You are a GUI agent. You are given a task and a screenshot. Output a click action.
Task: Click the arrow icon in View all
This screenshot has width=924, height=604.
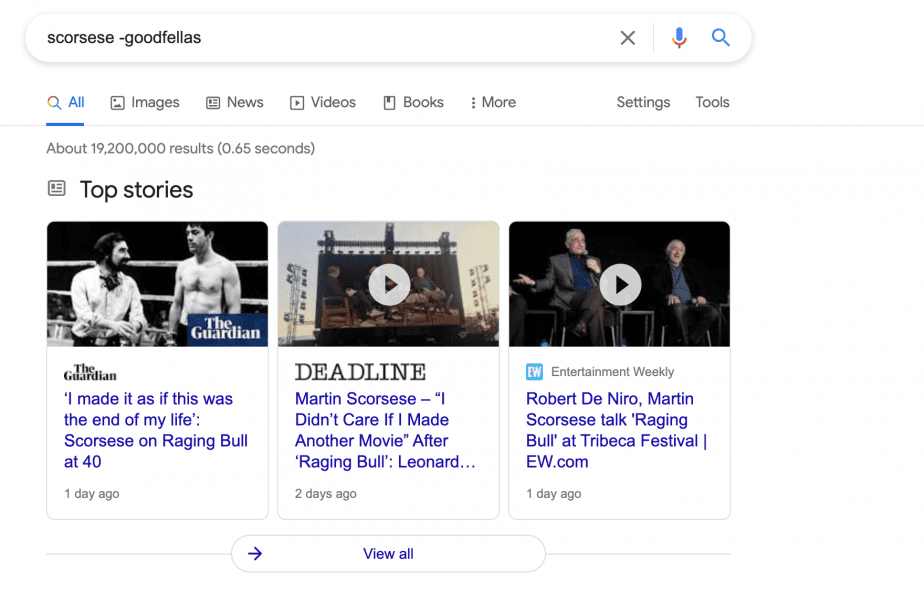tap(255, 553)
